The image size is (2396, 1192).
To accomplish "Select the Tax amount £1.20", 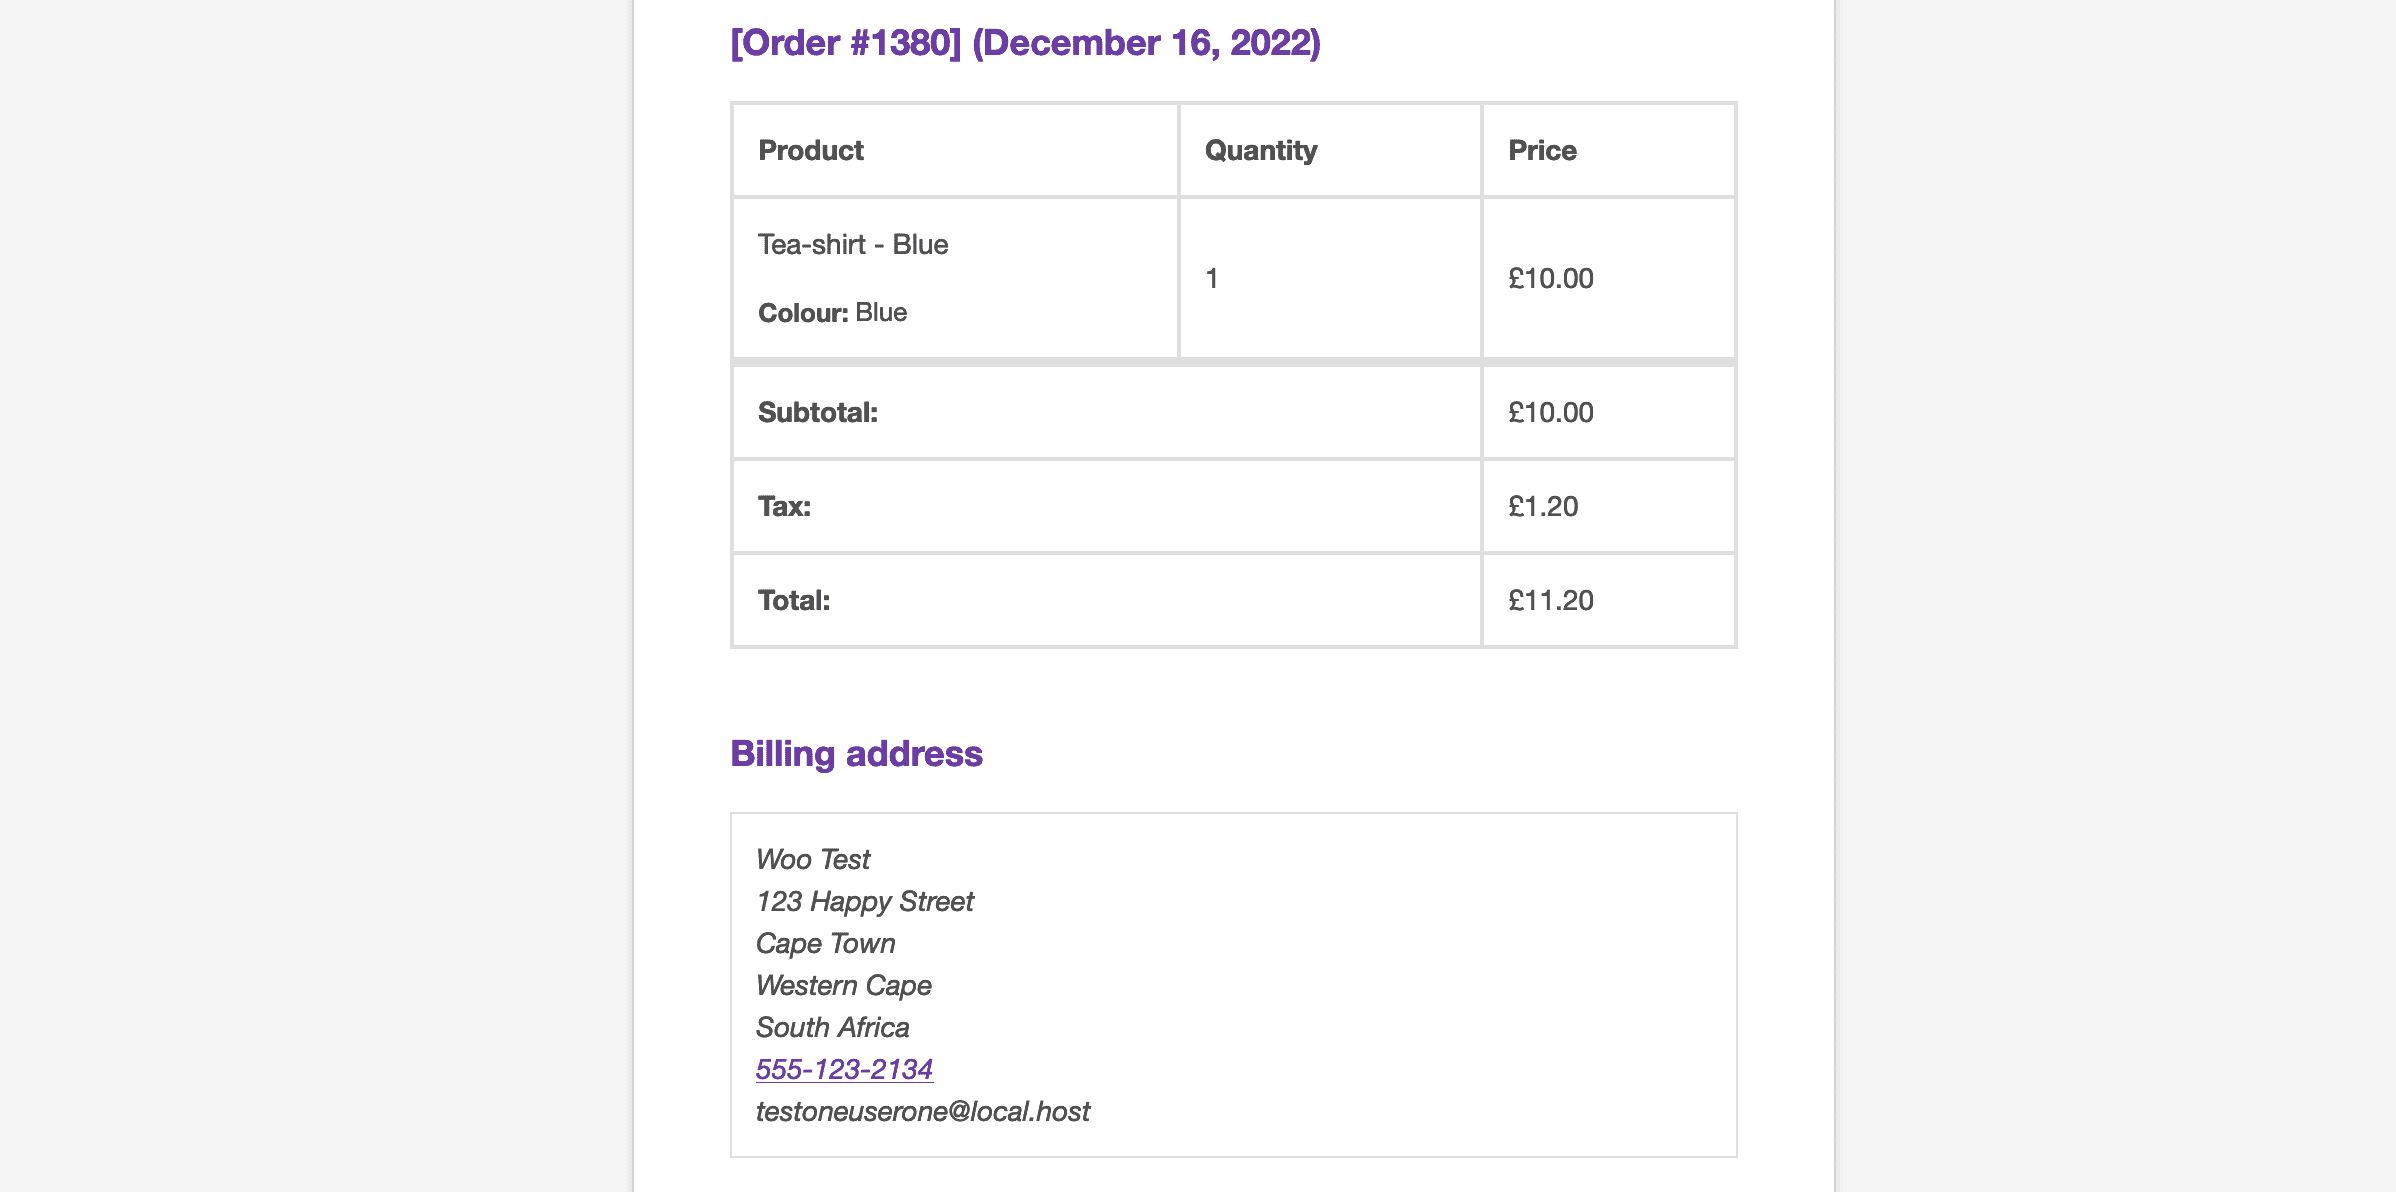I will point(1543,506).
